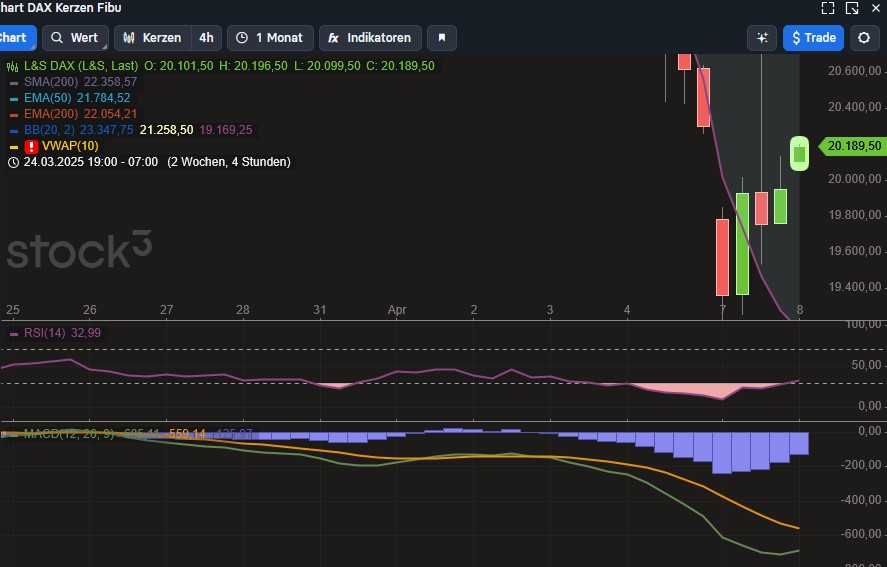
Task: Close the chart panel with X
Action: click(876, 8)
